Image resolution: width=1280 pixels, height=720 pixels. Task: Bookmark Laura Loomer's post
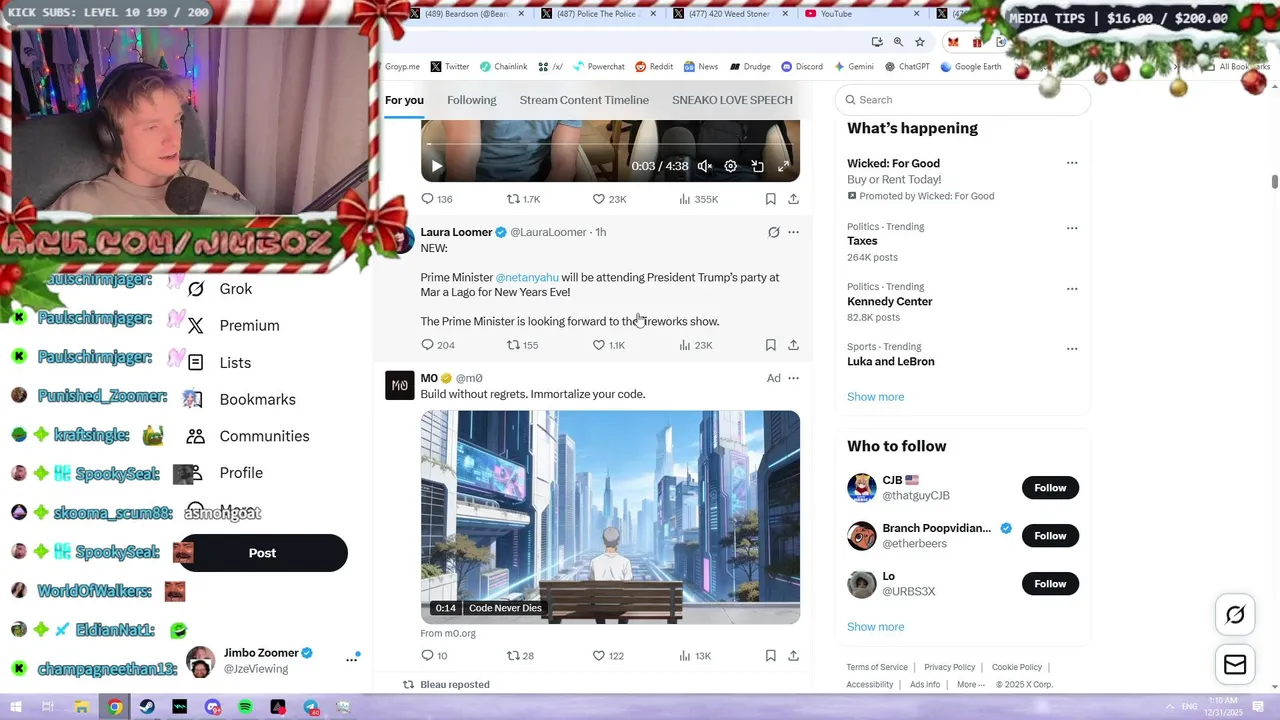pyautogui.click(x=770, y=345)
